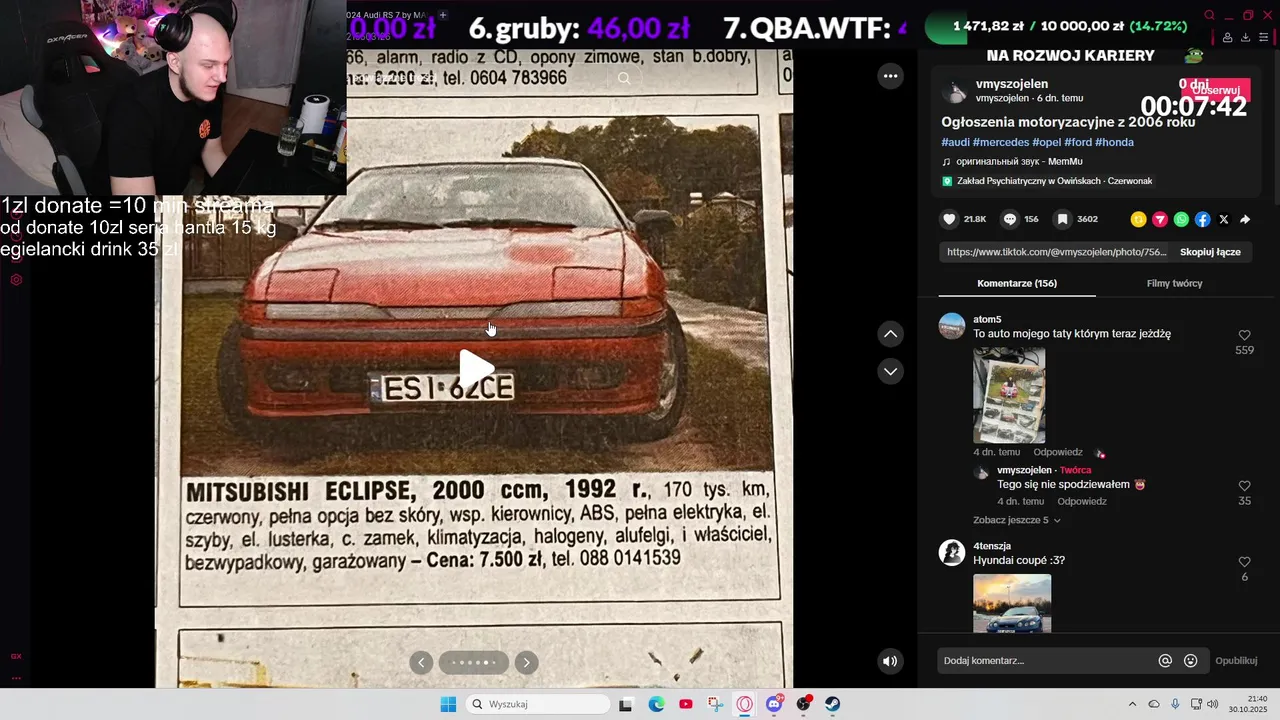Open vmyszojelen profile name
The width and height of the screenshot is (1280, 720).
click(x=1012, y=84)
